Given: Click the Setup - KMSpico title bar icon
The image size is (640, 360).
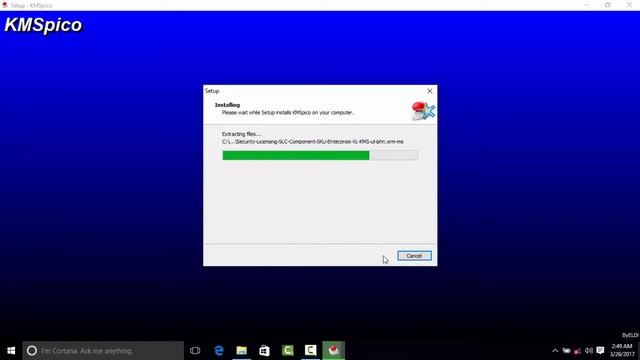Looking at the screenshot, I should click(5, 5).
